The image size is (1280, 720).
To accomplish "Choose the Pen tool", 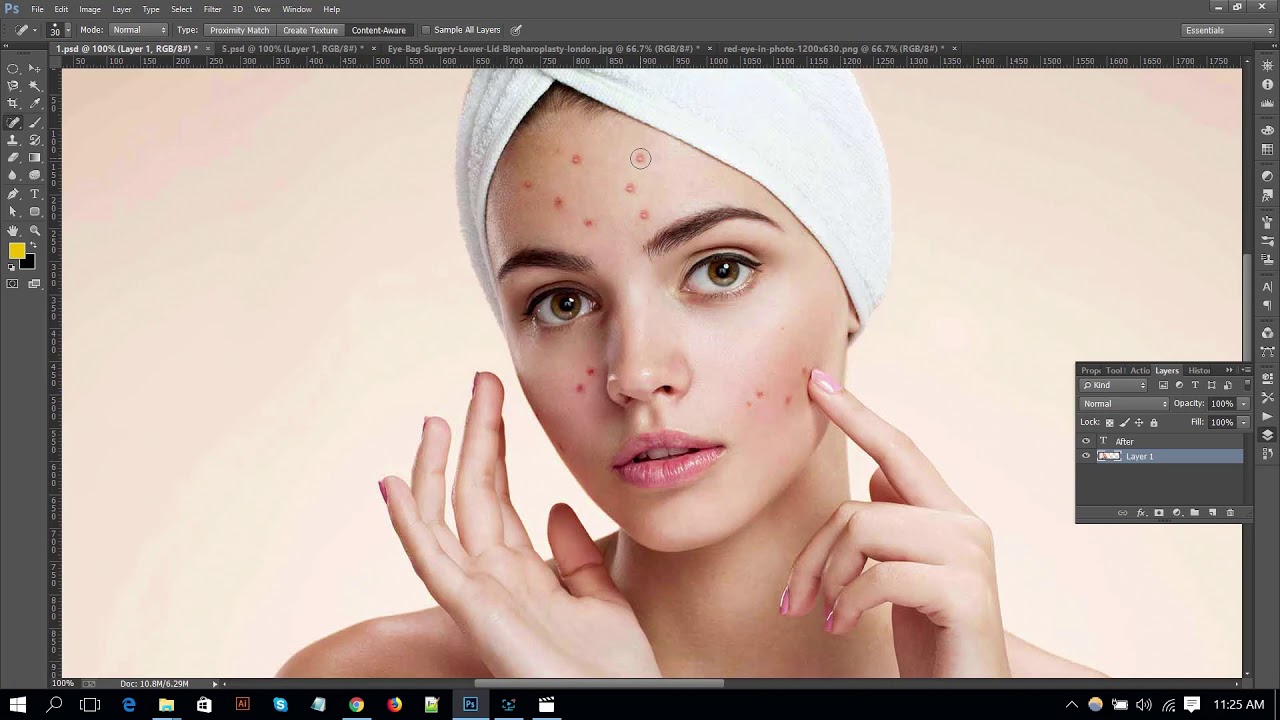I will coord(13,194).
